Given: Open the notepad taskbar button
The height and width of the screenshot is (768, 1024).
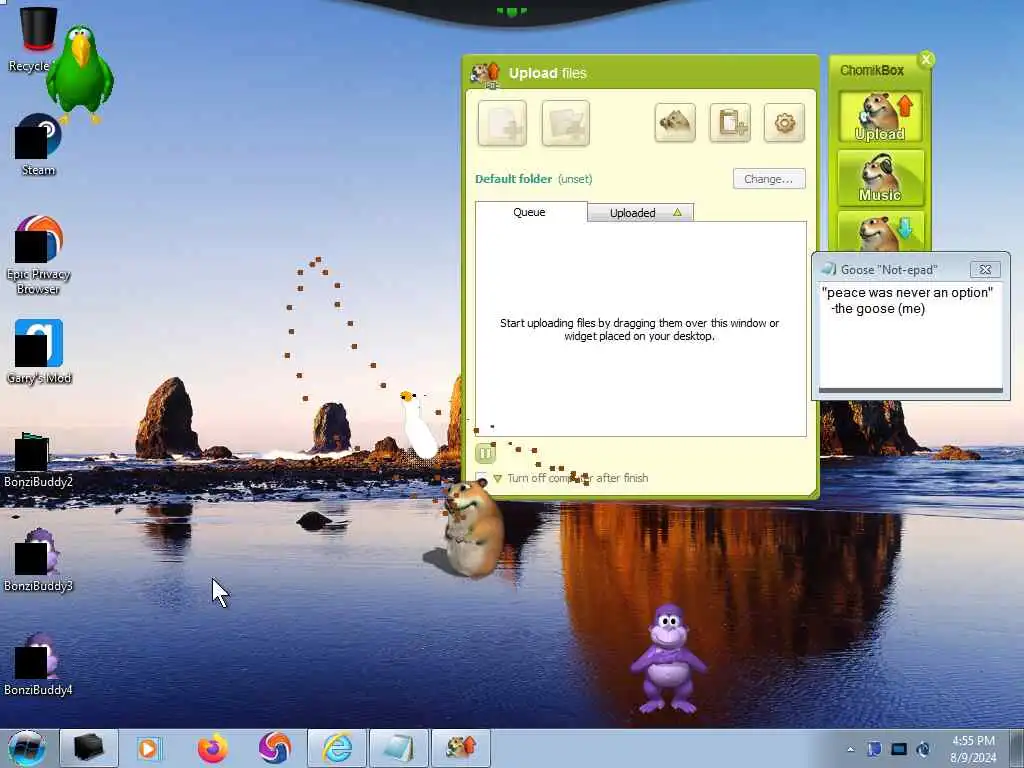Looking at the screenshot, I should click(398, 748).
